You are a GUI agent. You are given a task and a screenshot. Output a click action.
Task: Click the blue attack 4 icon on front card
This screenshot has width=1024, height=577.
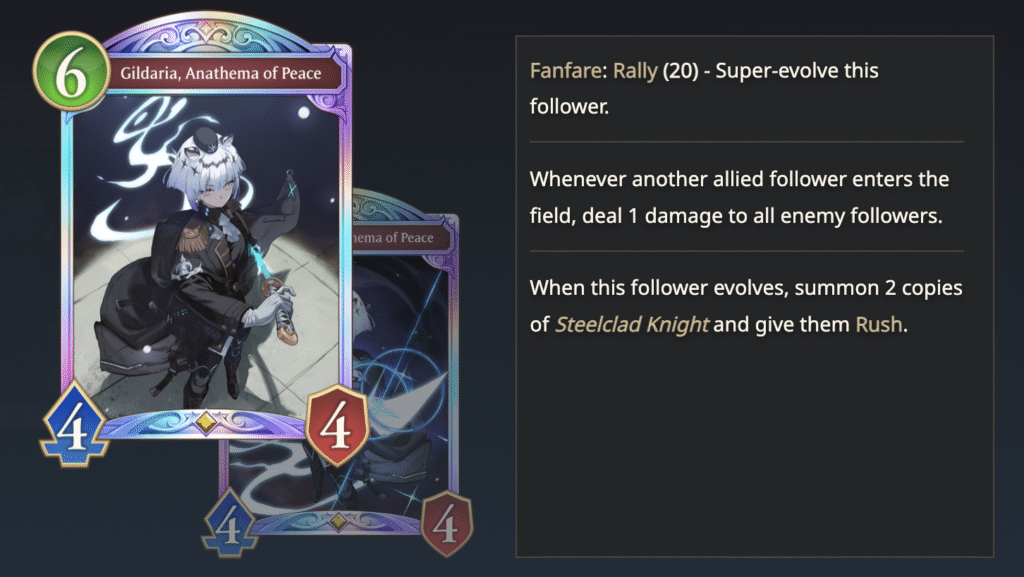(74, 426)
